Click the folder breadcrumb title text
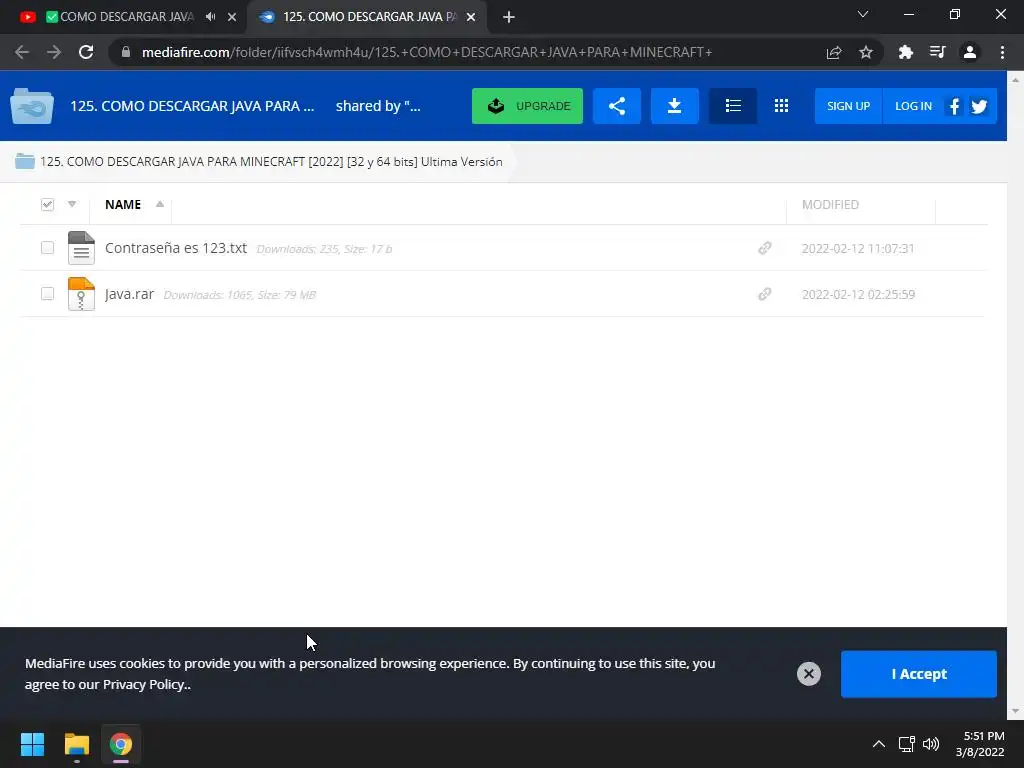This screenshot has width=1024, height=768. (271, 161)
